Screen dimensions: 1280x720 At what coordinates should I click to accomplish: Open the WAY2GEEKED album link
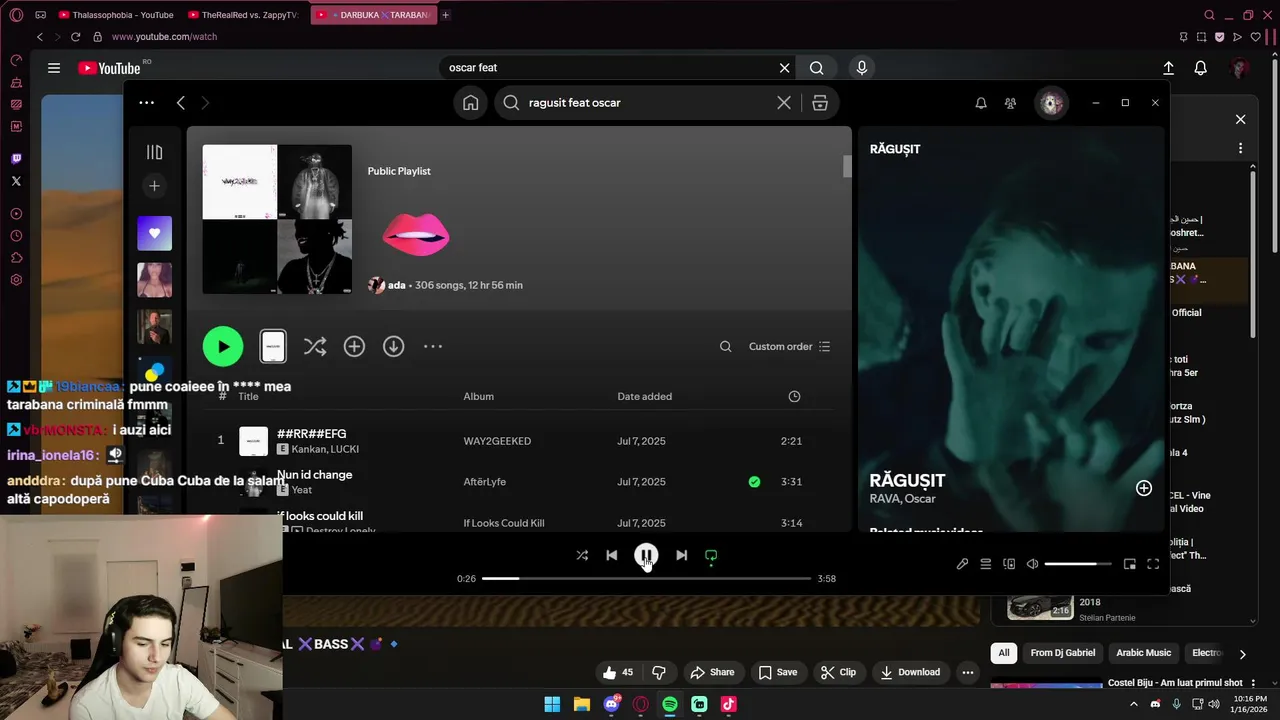pos(497,441)
